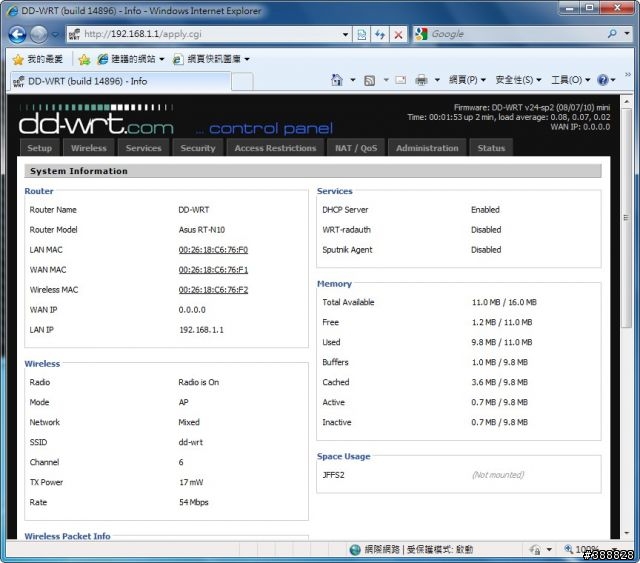The image size is (640, 563).
Task: Click into the Google search box
Action: tap(516, 34)
